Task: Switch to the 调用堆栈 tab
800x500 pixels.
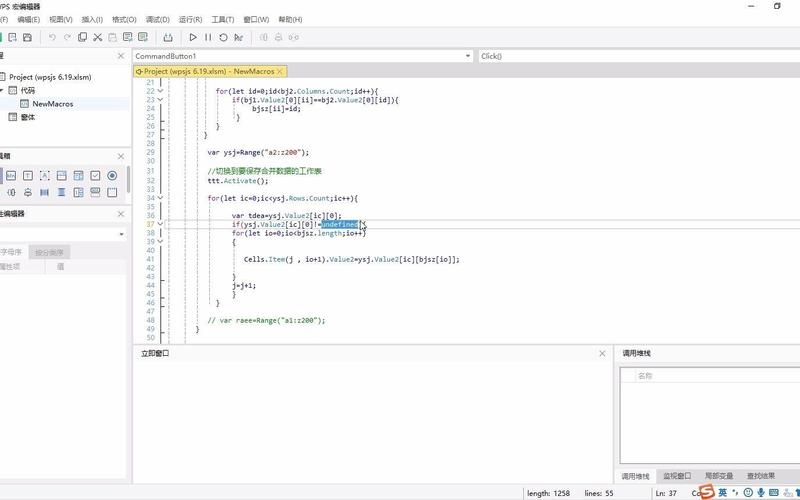Action: (x=635, y=476)
